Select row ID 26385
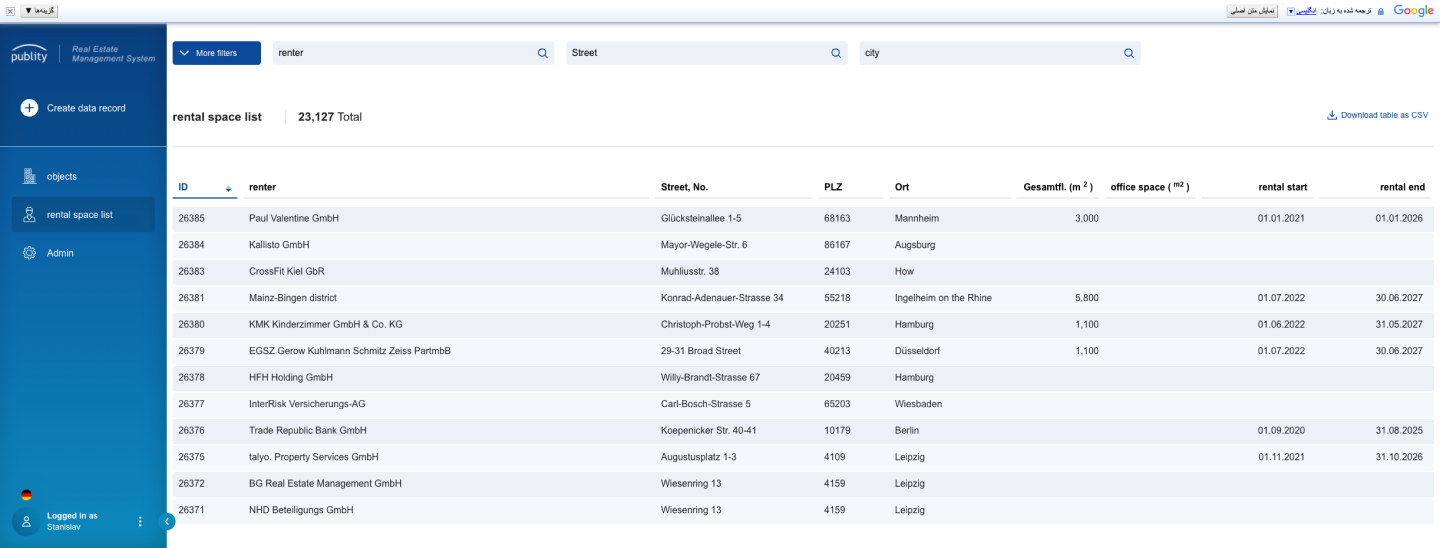The width and height of the screenshot is (1440, 548). coord(192,218)
